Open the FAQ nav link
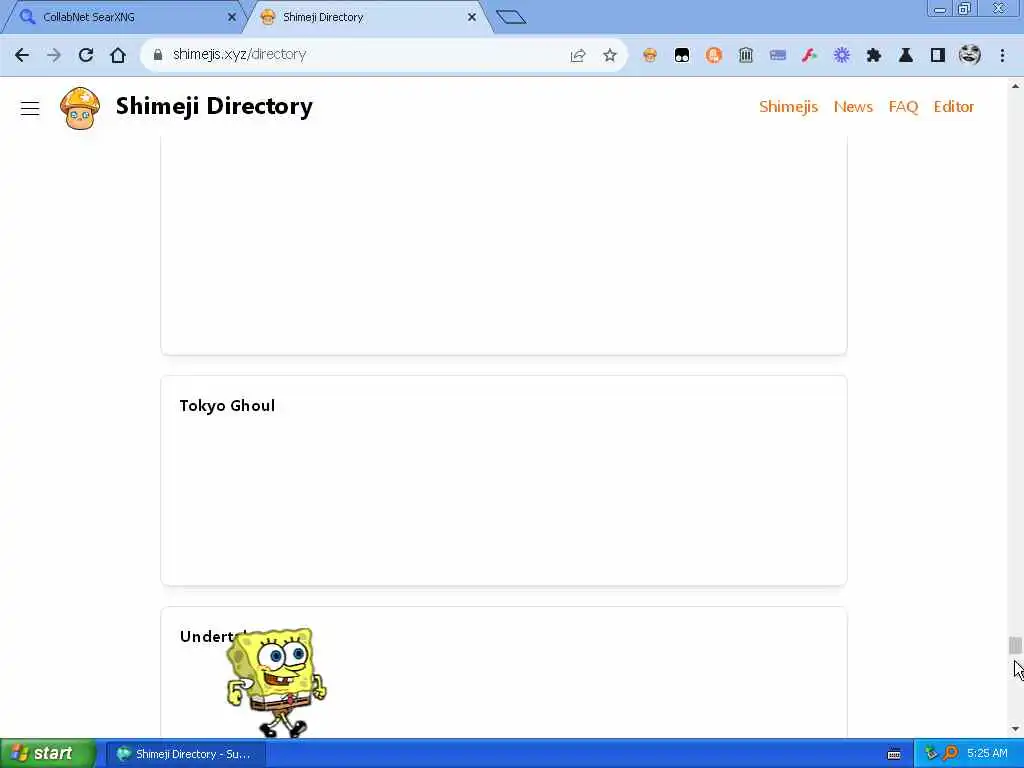The width and height of the screenshot is (1024, 768). coord(903,106)
